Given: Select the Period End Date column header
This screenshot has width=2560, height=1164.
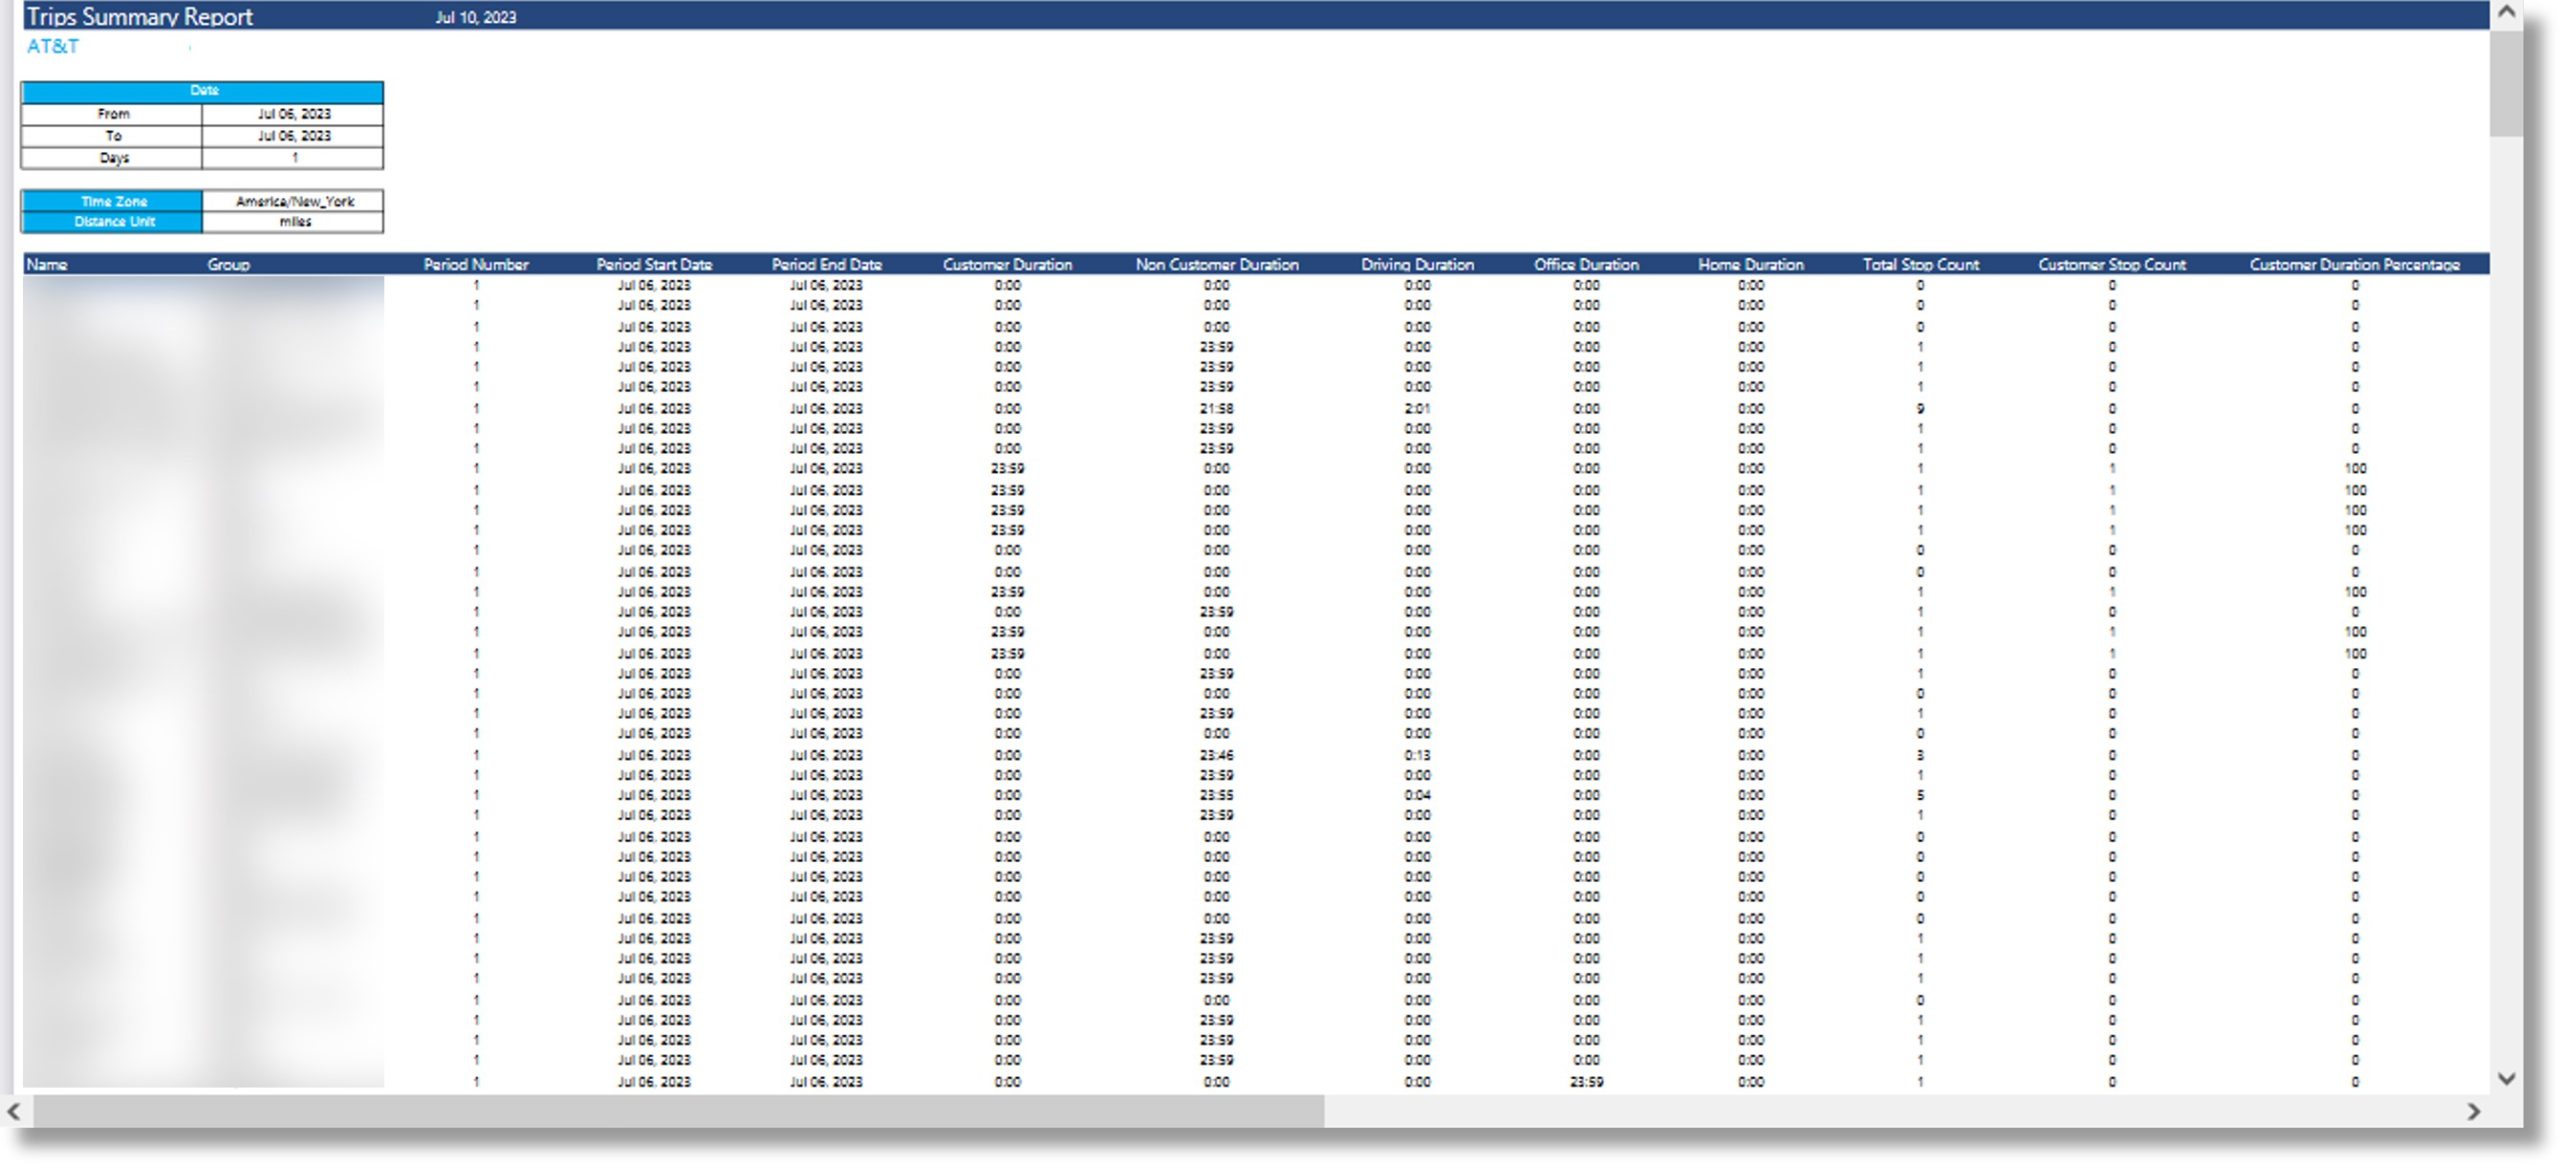Looking at the screenshot, I should [x=826, y=265].
